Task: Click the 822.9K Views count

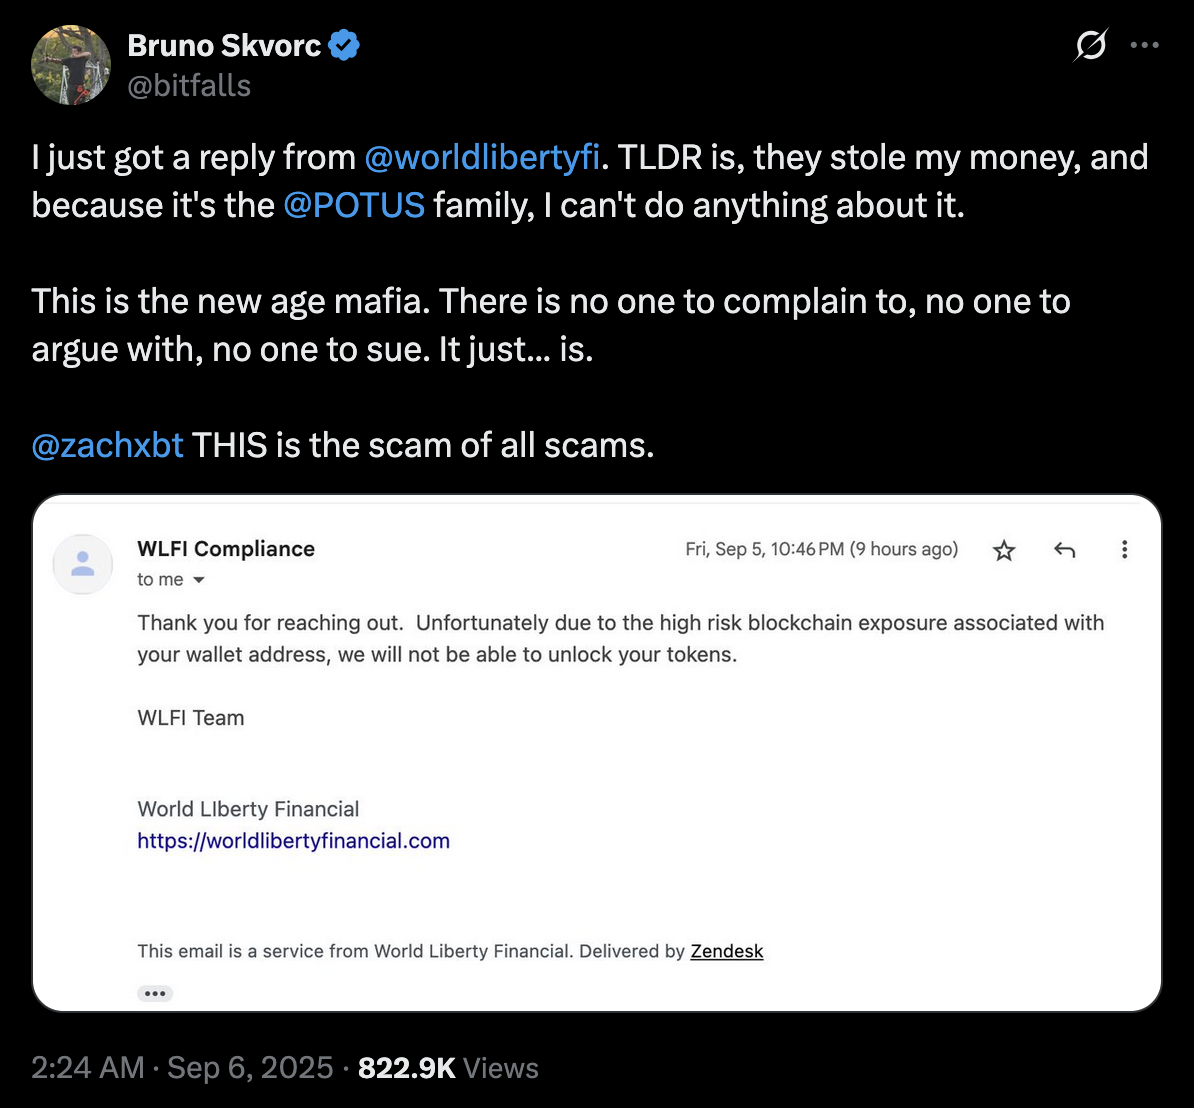Action: (x=448, y=1068)
